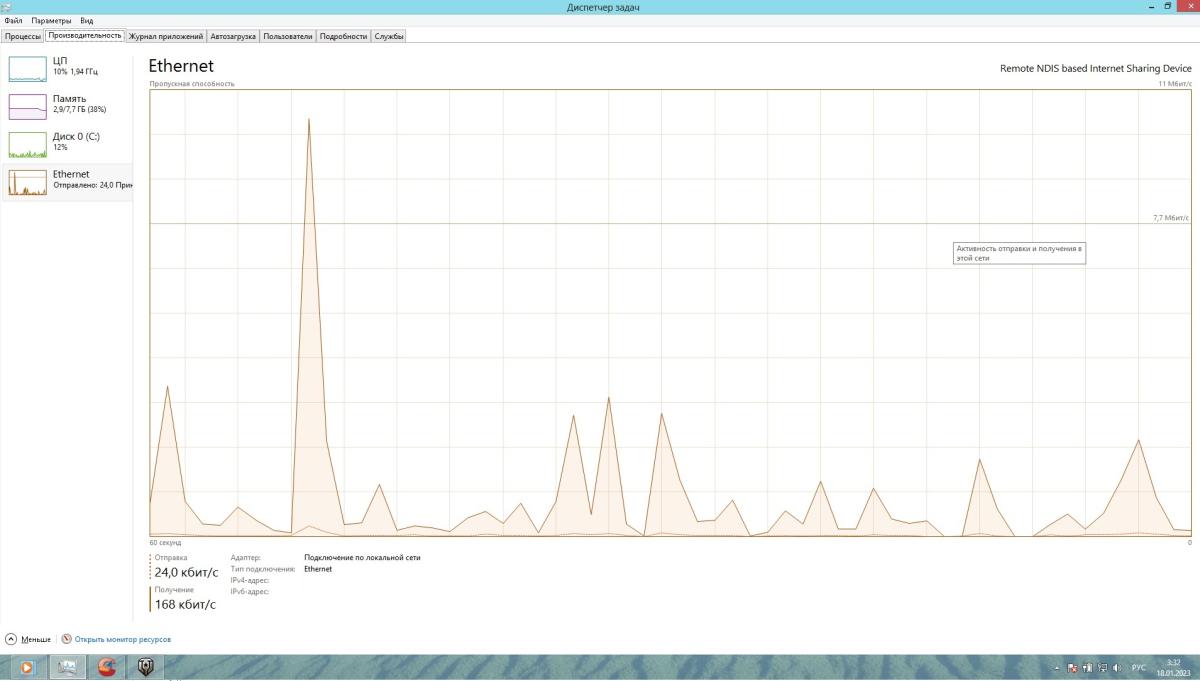The image size is (1200, 681).
Task: Click the 168 кбит/с receive value
Action: (185, 604)
